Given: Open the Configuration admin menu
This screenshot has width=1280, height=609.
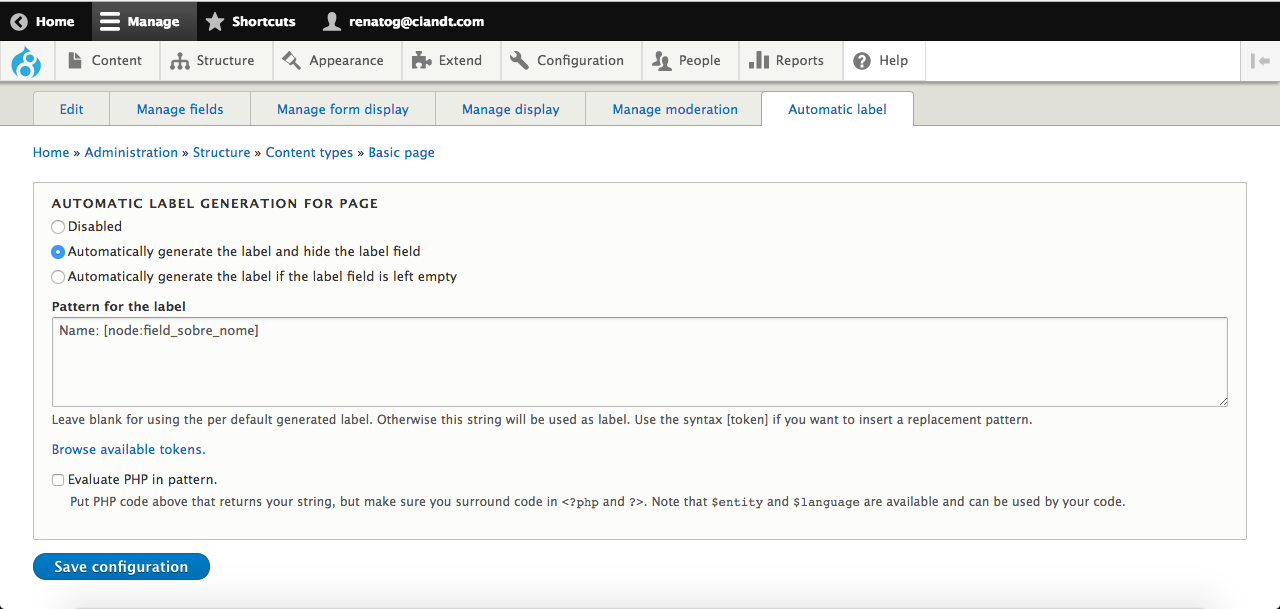Looking at the screenshot, I should [567, 61].
